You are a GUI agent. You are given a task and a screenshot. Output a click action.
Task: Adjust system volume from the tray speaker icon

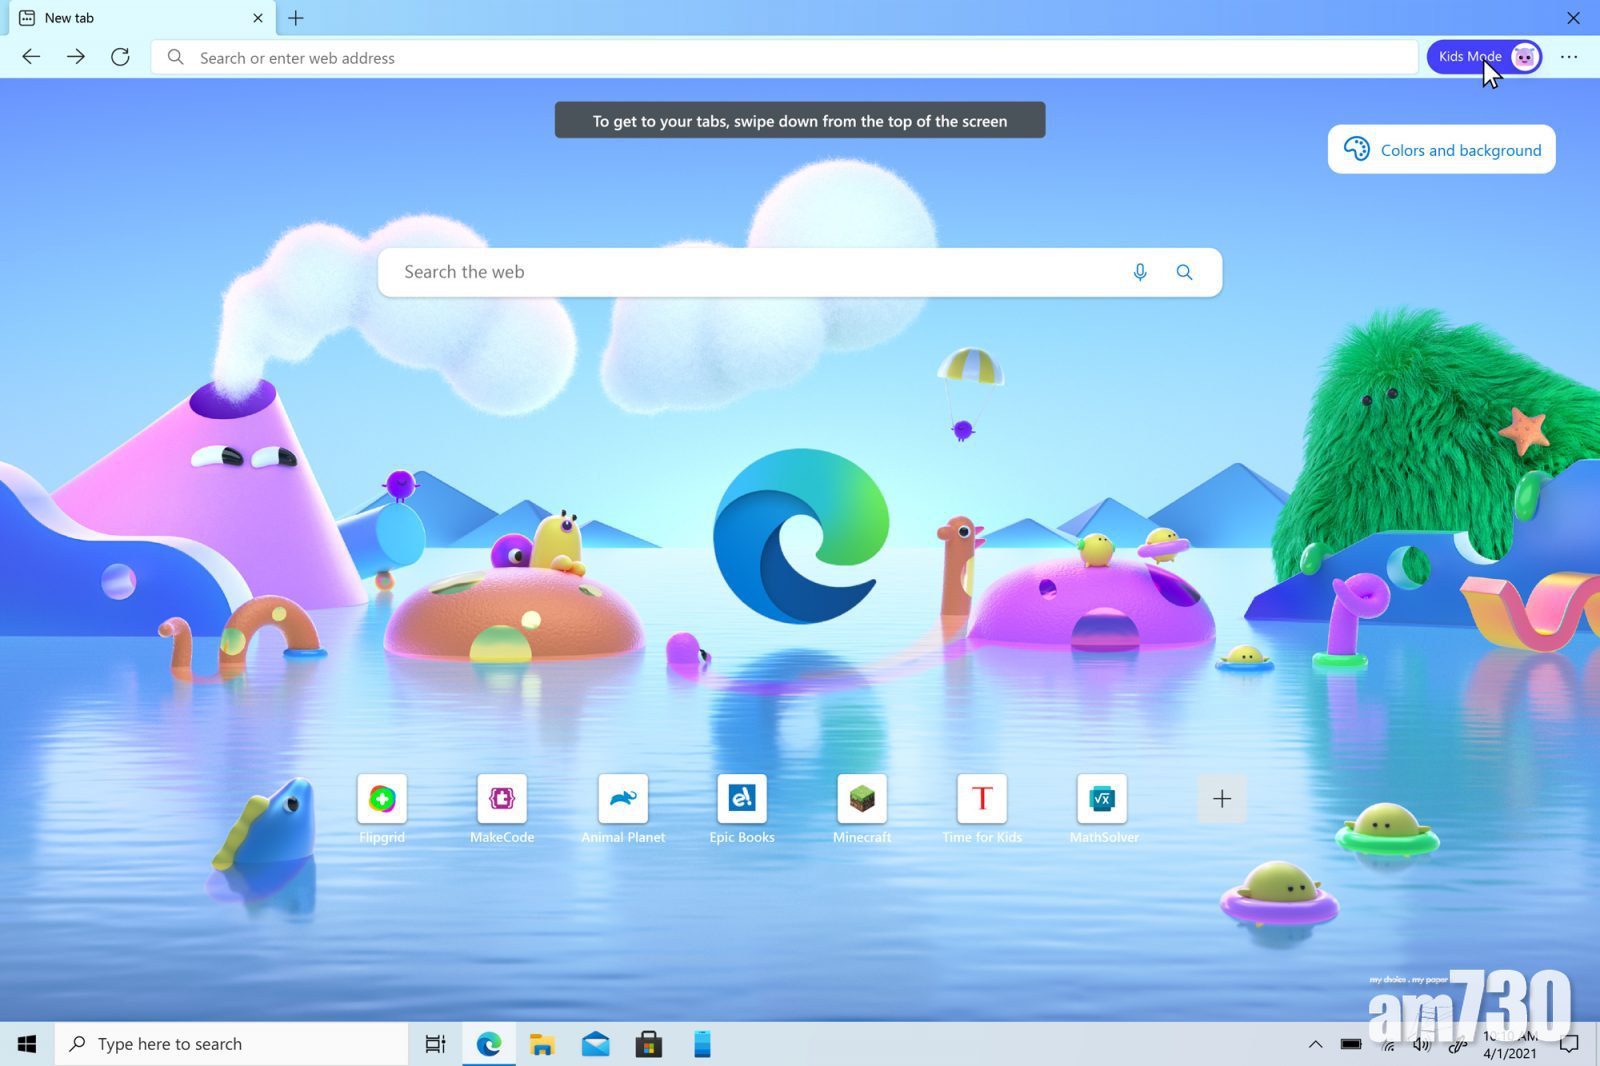click(x=1421, y=1043)
